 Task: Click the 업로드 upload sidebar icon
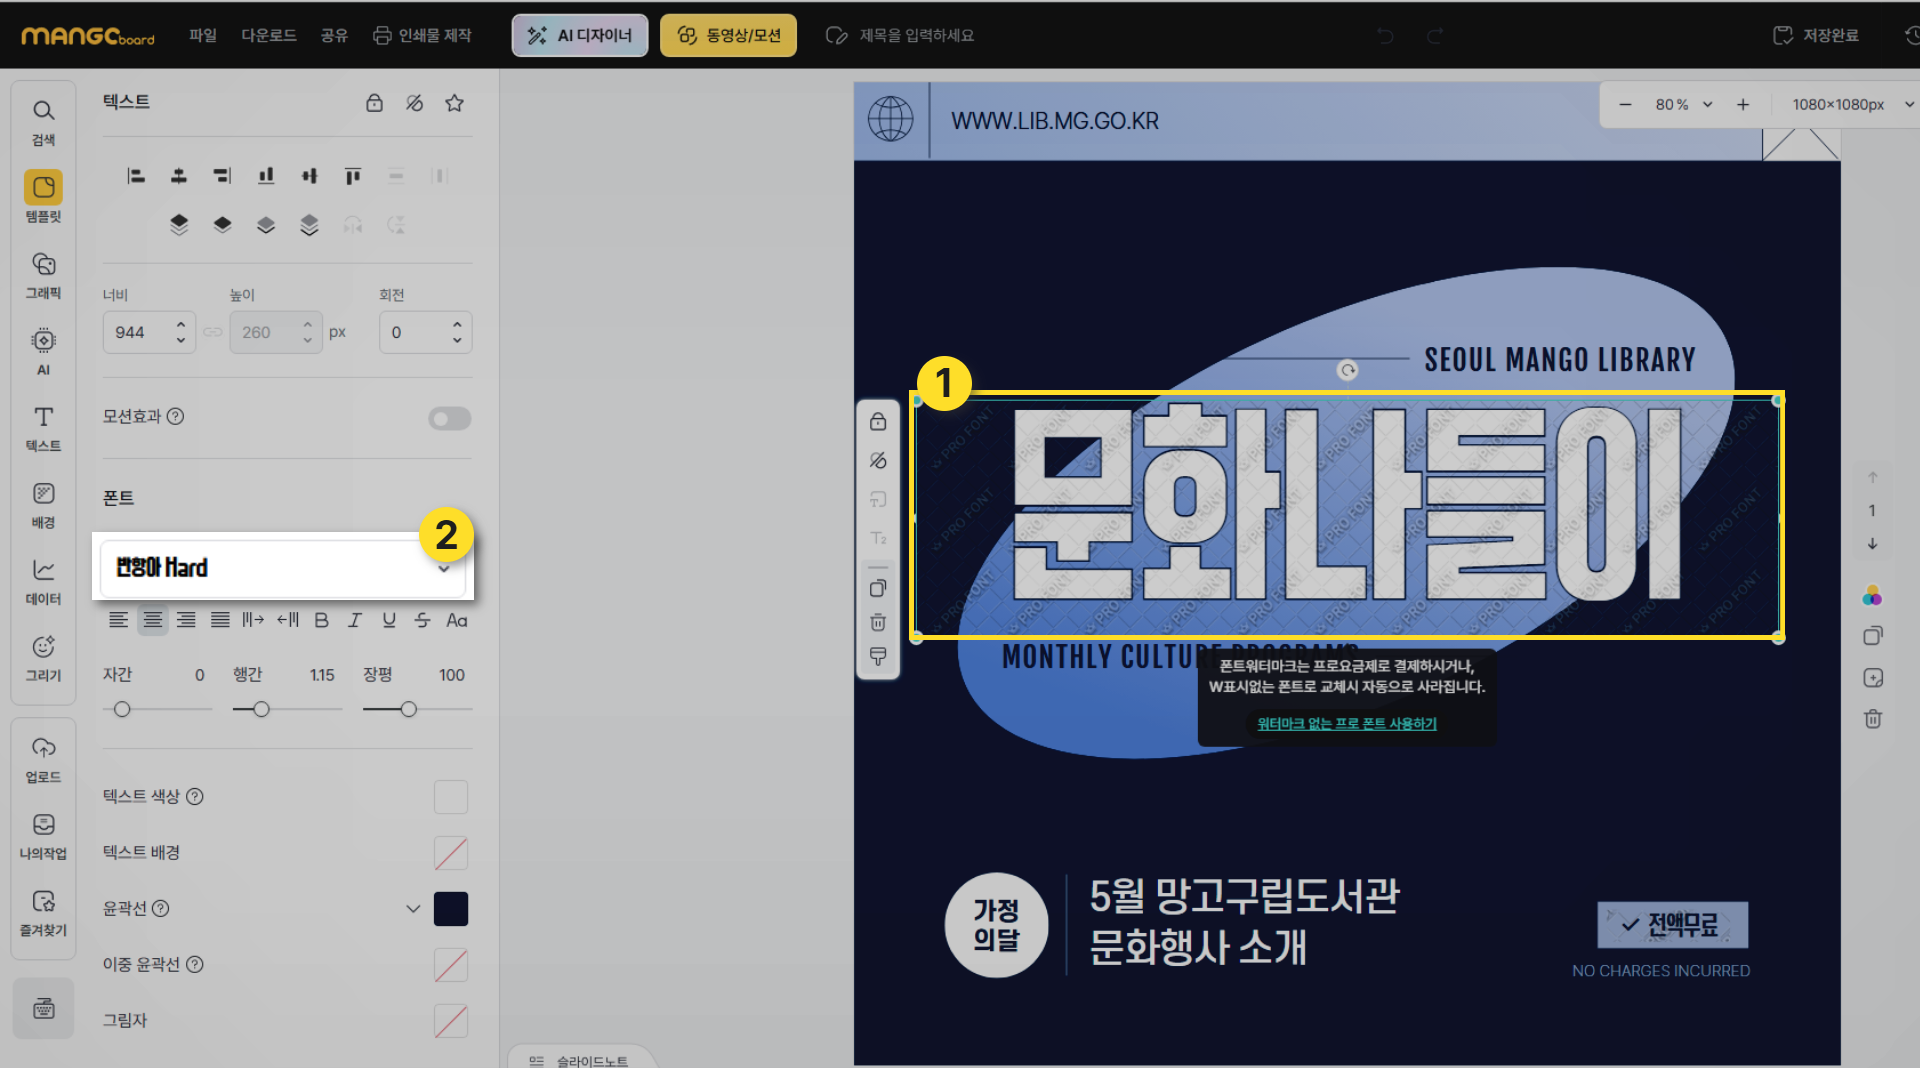pyautogui.click(x=43, y=758)
